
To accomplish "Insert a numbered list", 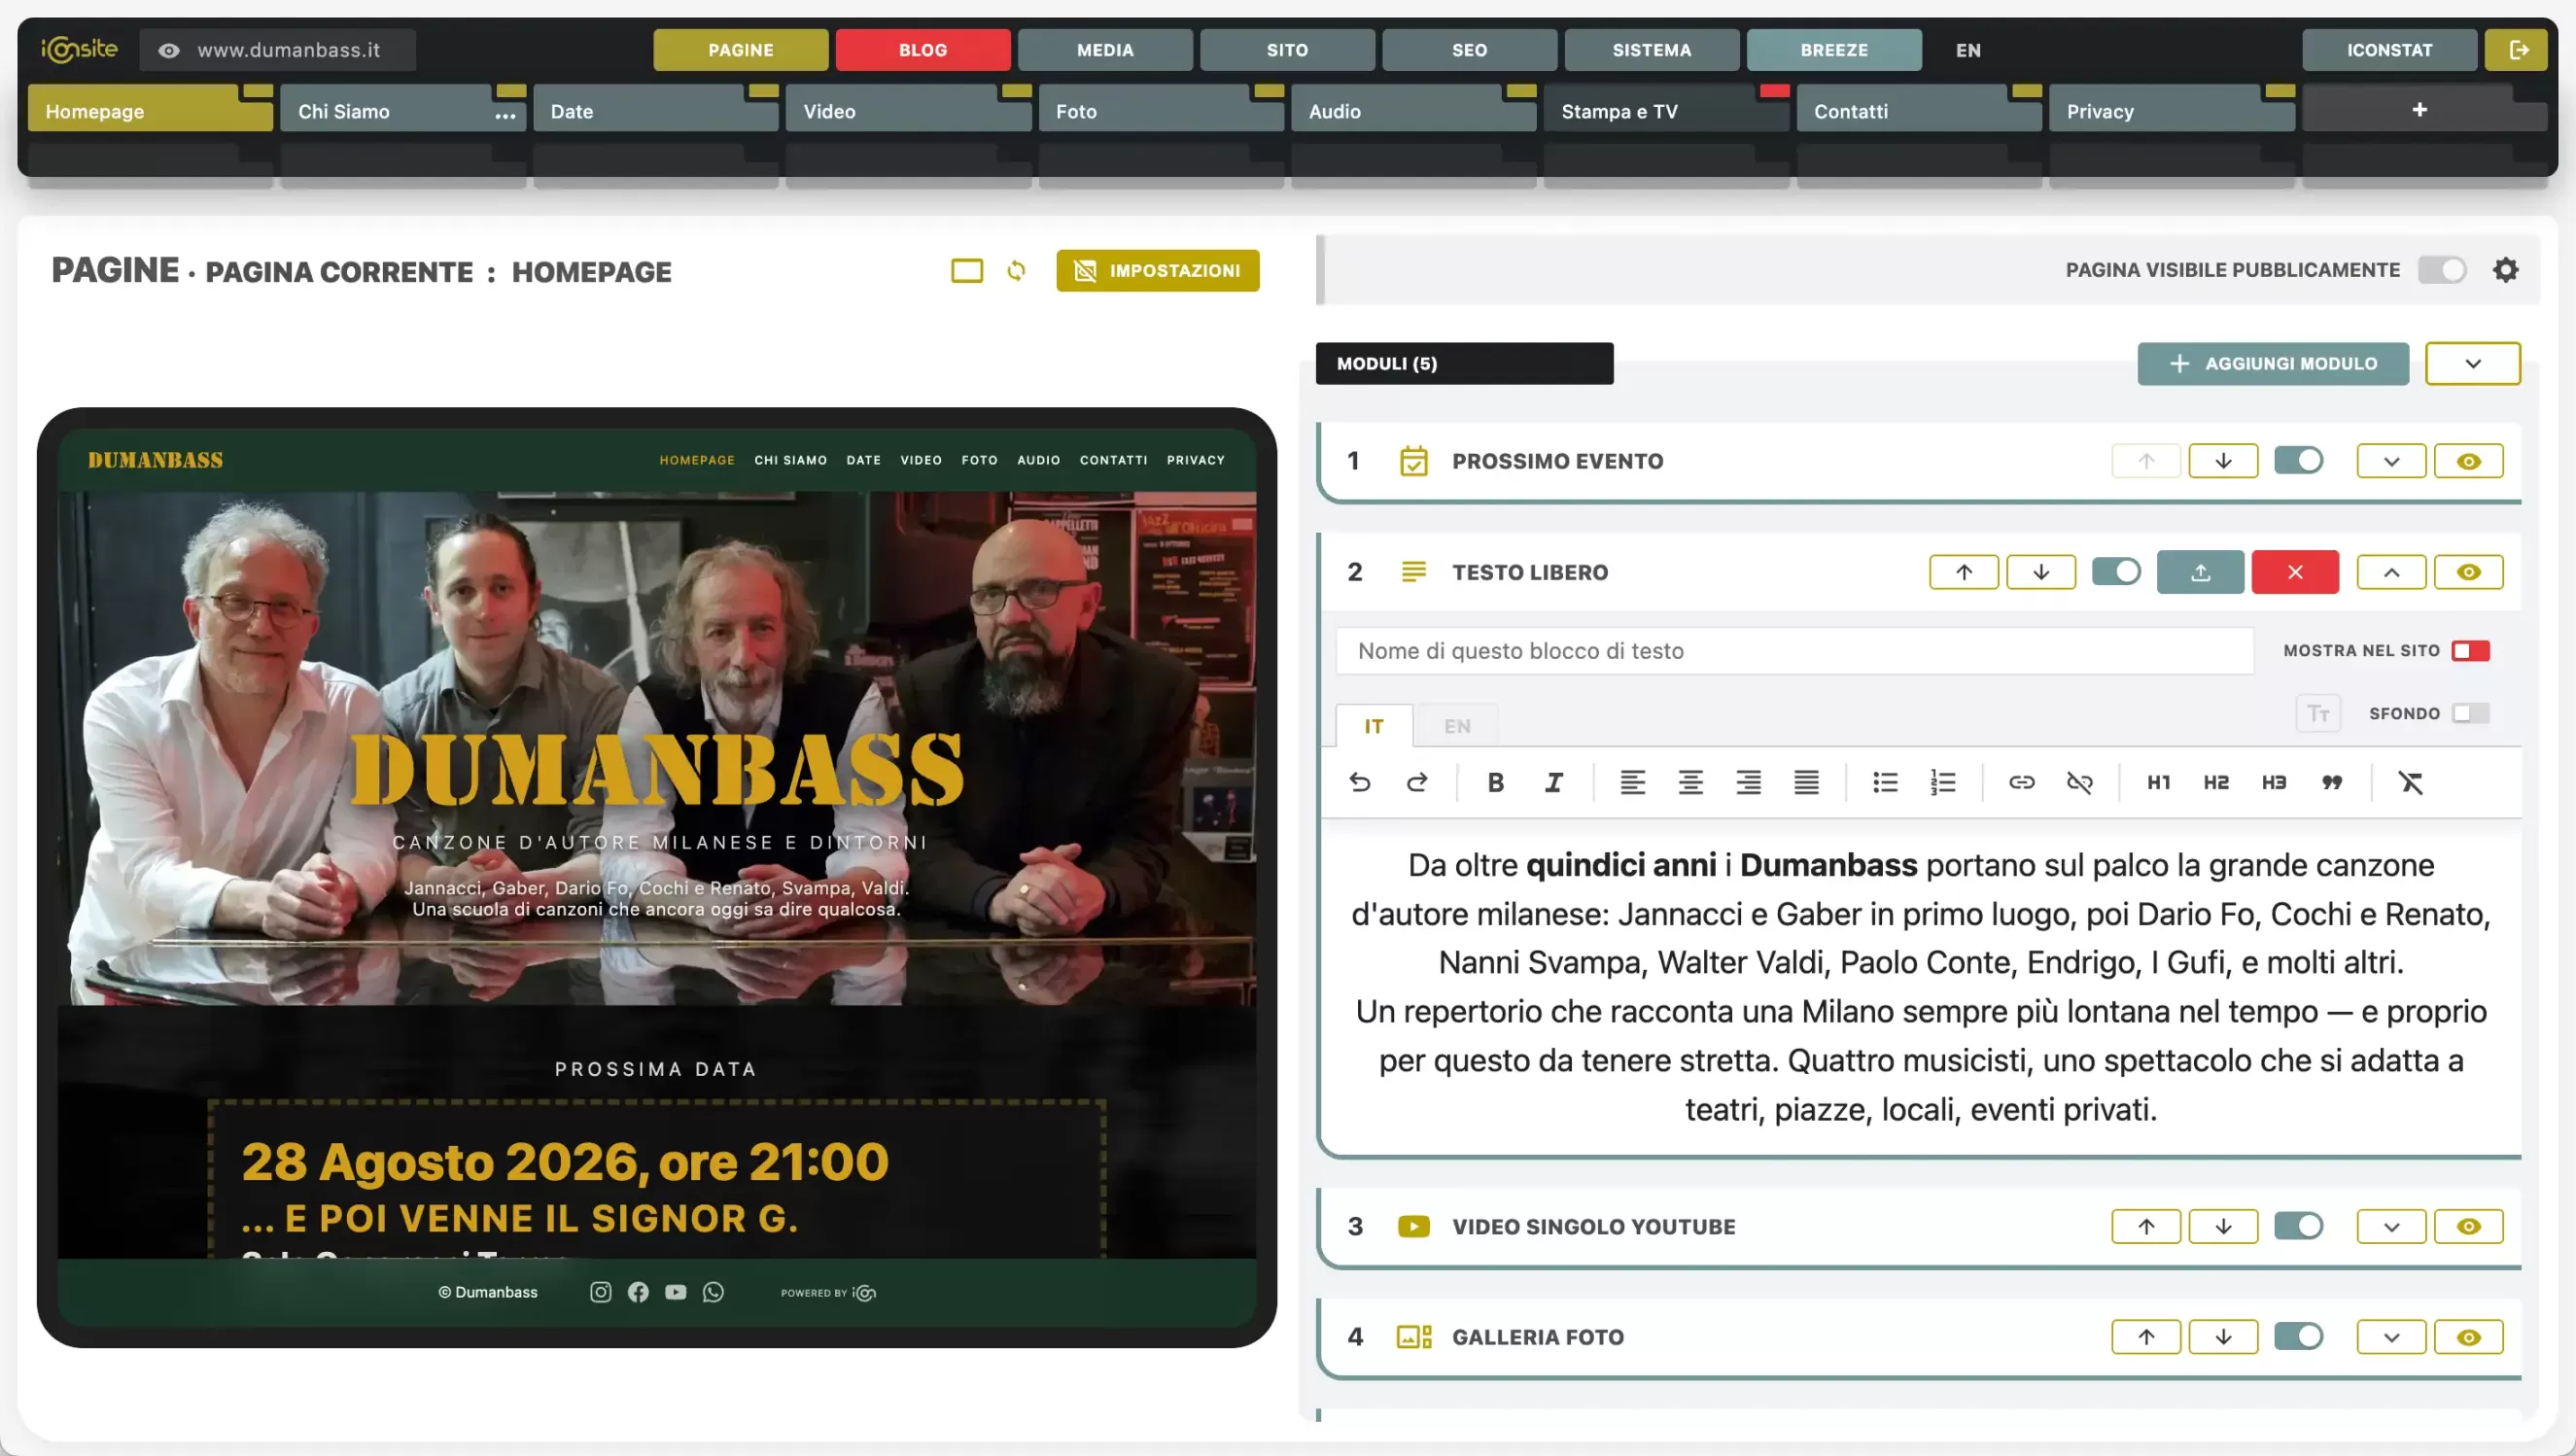I will point(1943,782).
